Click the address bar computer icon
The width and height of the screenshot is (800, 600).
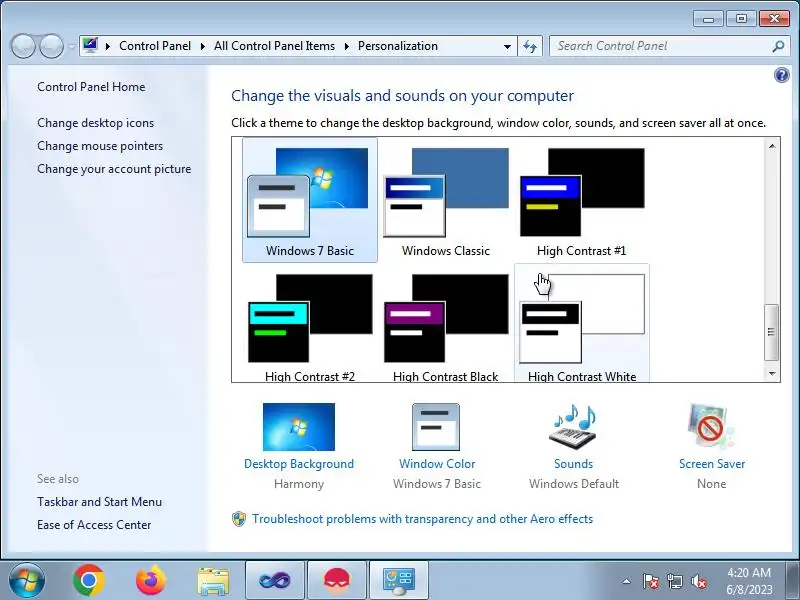(90, 46)
